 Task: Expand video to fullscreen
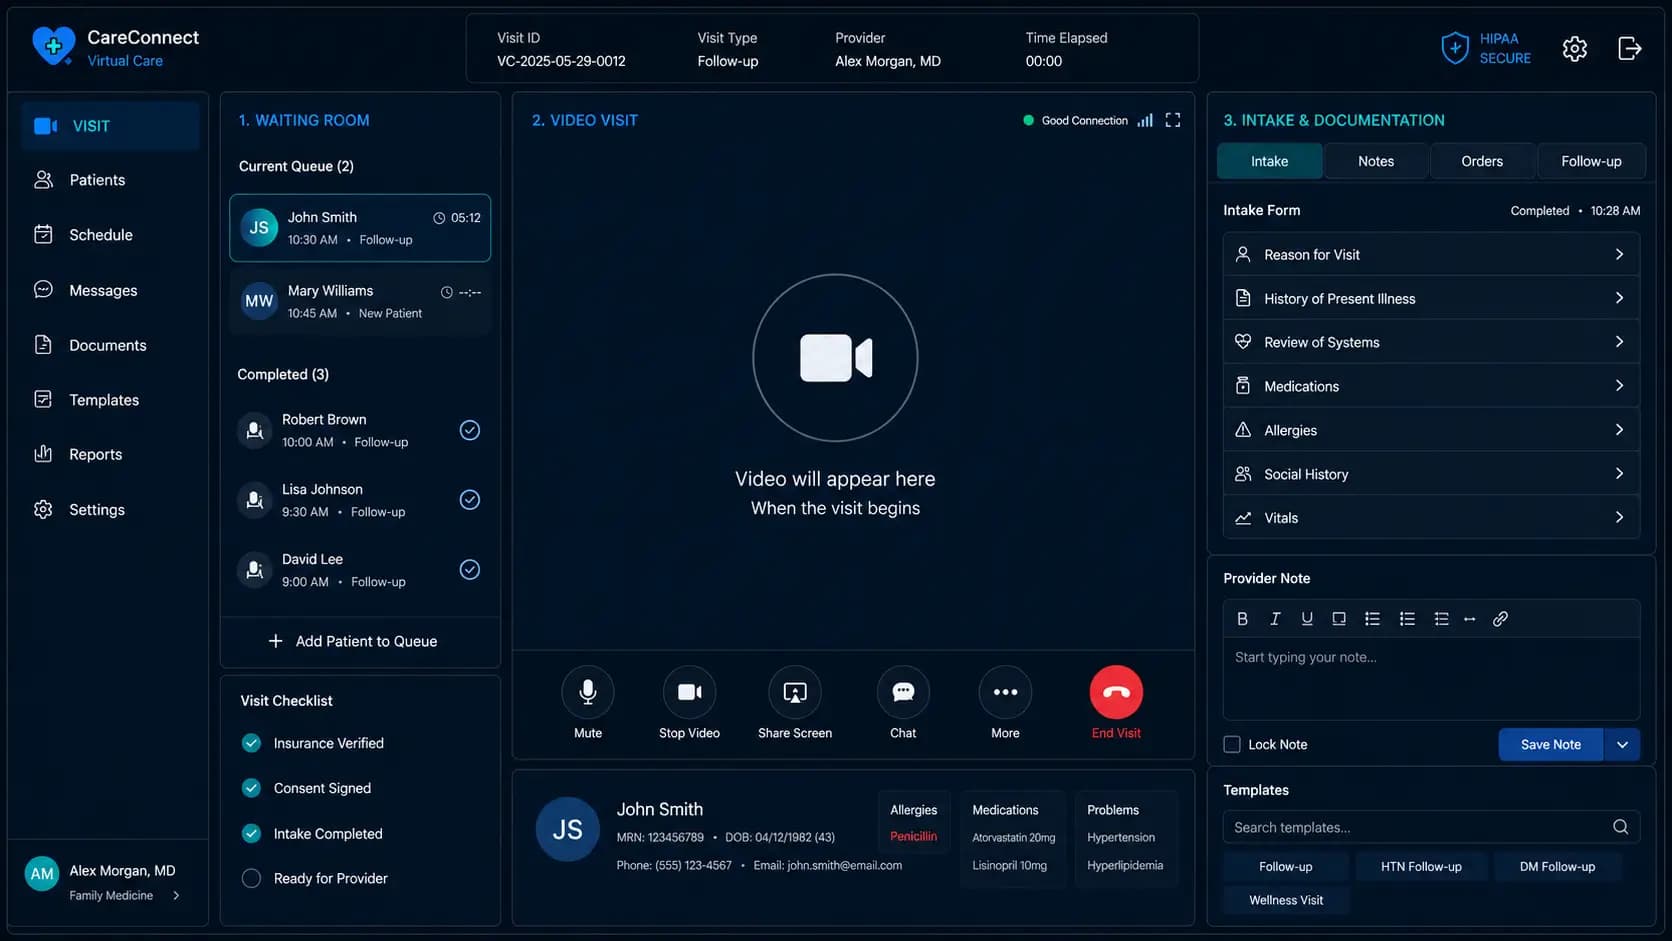tap(1173, 120)
